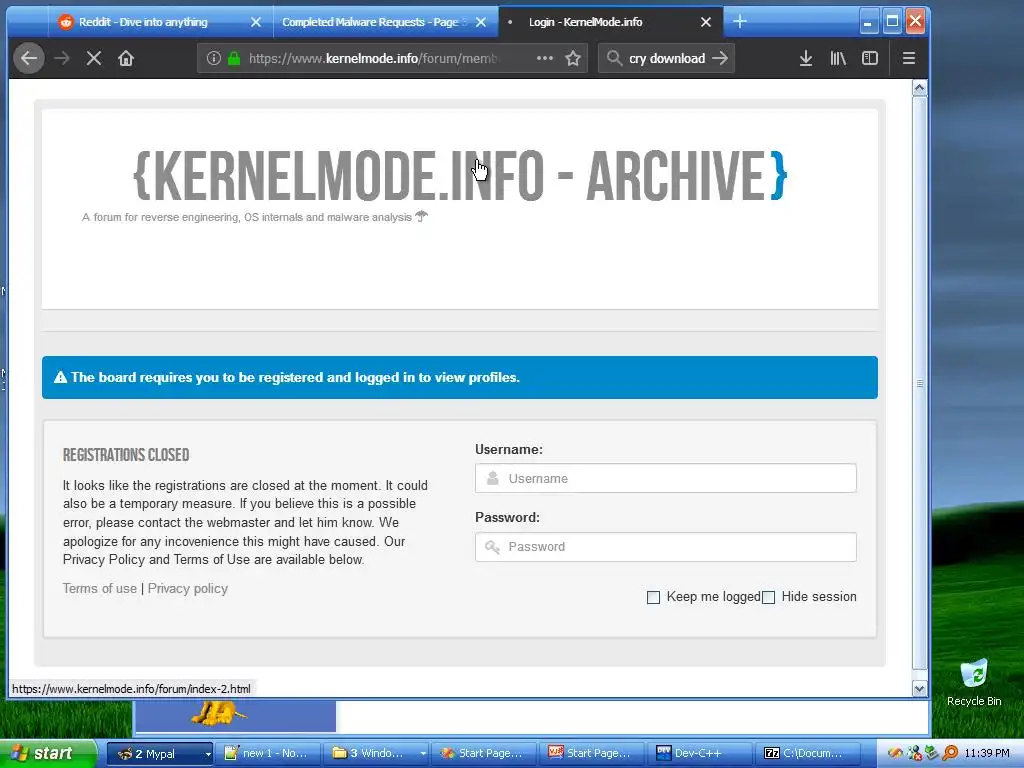Open the page actions ellipsis menu
This screenshot has width=1024, height=768.
(544, 58)
